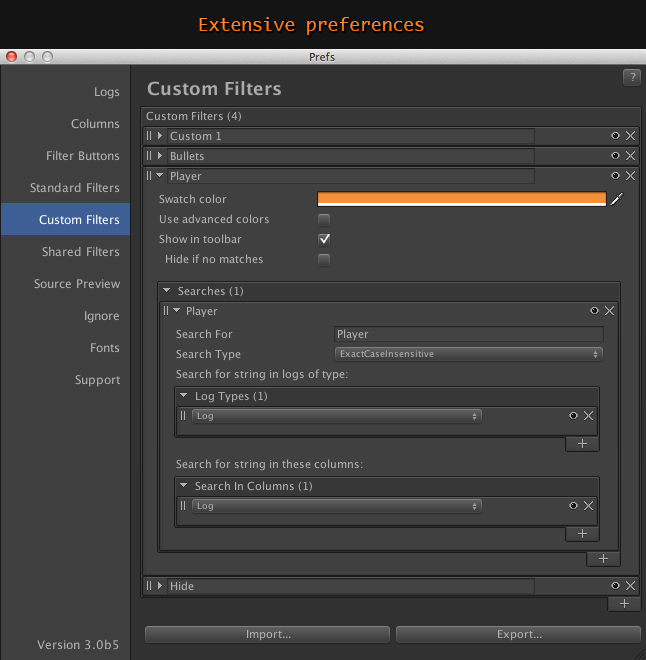Open the orange Swatch color picker
Image resolution: width=646 pixels, height=660 pixels.
pyautogui.click(x=462, y=199)
